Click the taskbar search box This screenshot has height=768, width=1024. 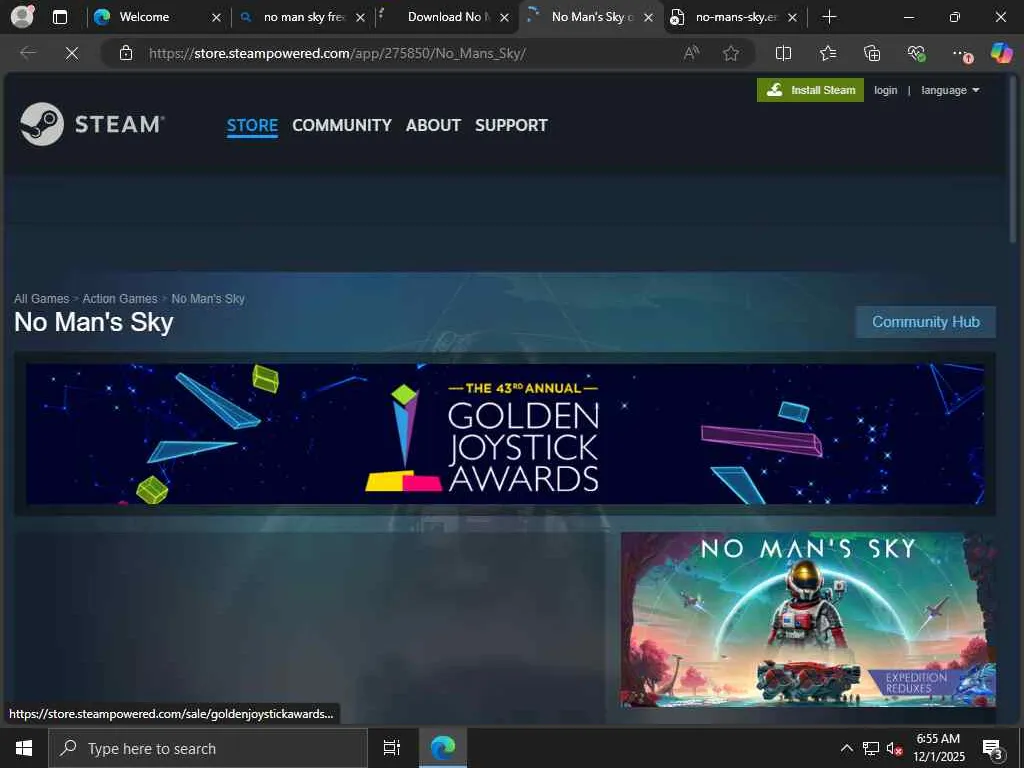click(x=209, y=748)
